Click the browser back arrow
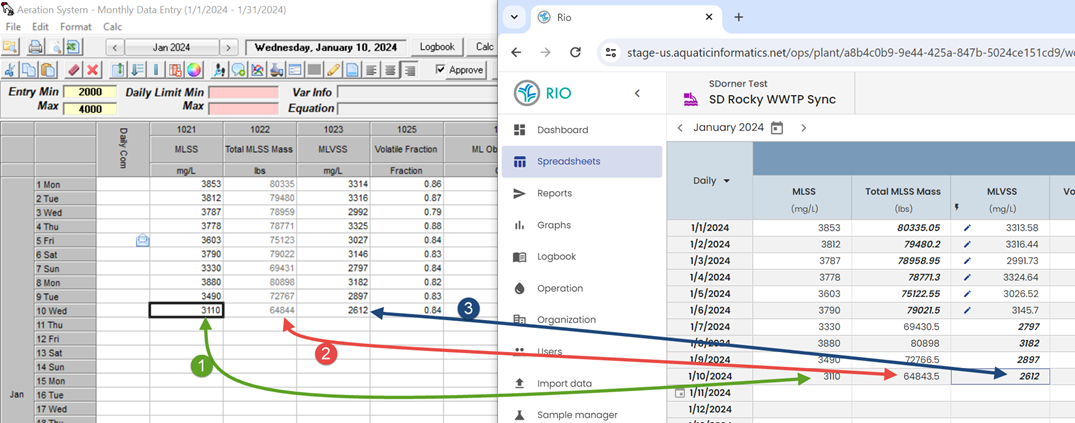 (x=516, y=52)
